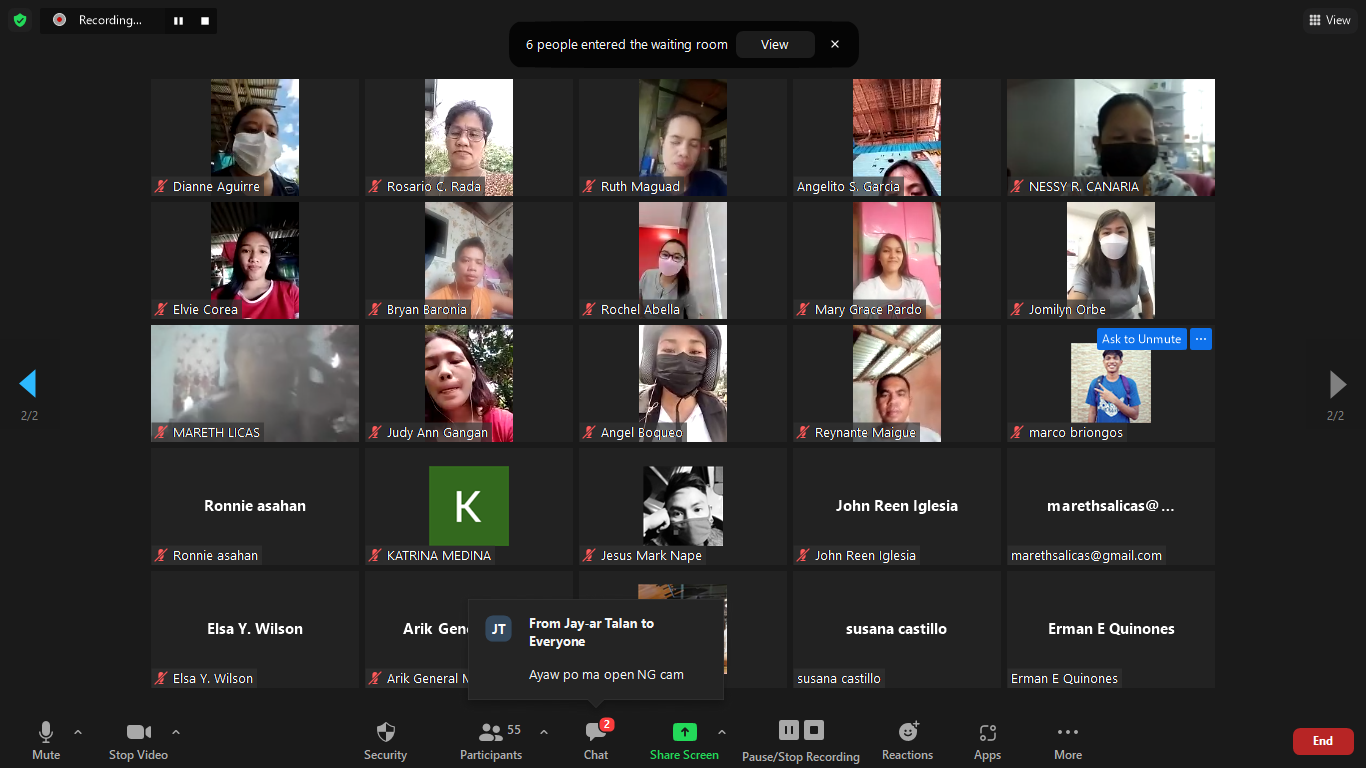
Task: Click Ask to Unmute for marco briongos
Action: pos(1141,339)
